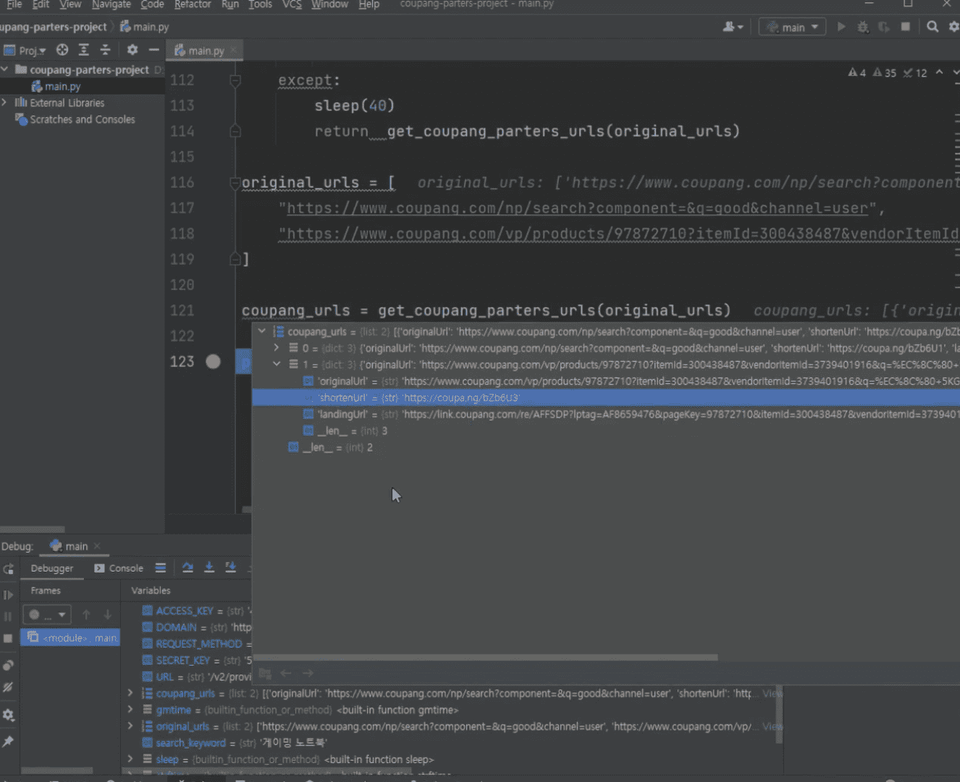Click the Variables pane vertical scrollbar
The height and width of the screenshot is (782, 960).
779,714
